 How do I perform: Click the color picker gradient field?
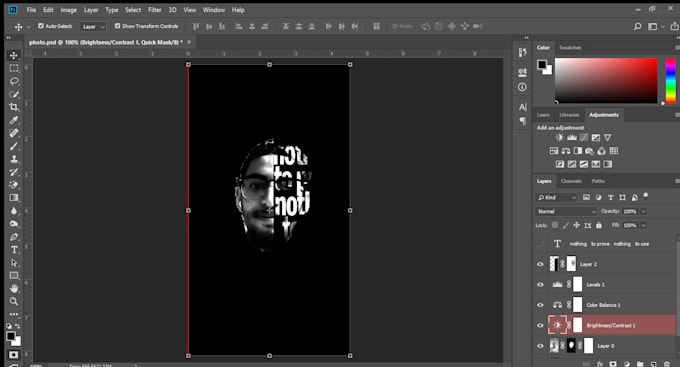[606, 81]
